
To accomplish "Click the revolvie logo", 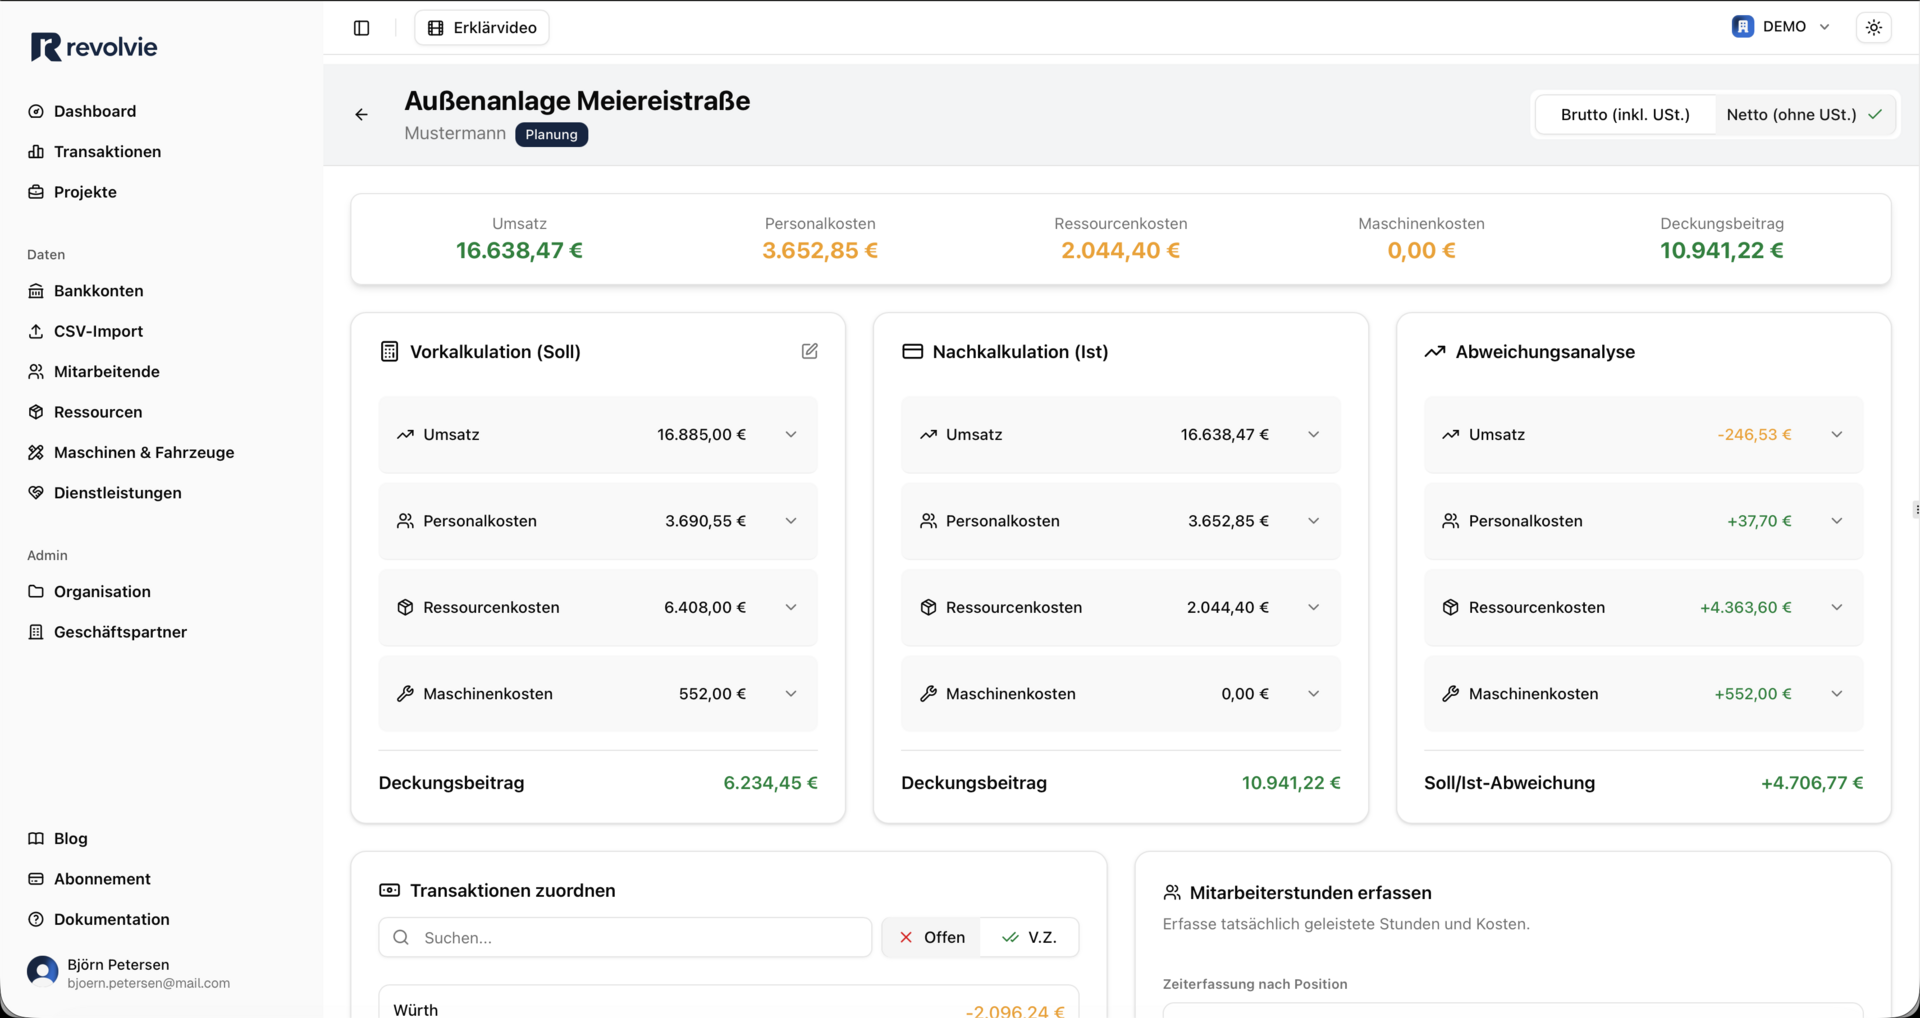I will (x=93, y=47).
